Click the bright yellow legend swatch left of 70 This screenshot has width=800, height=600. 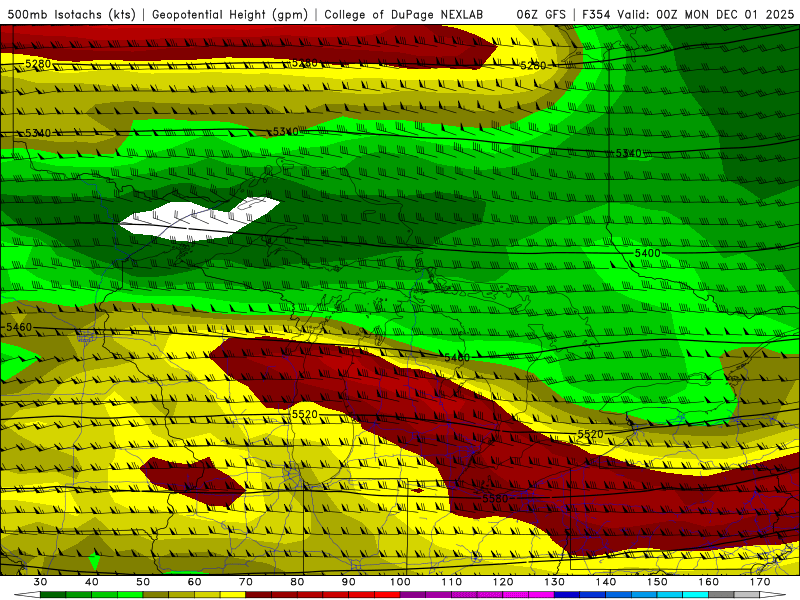point(233,595)
